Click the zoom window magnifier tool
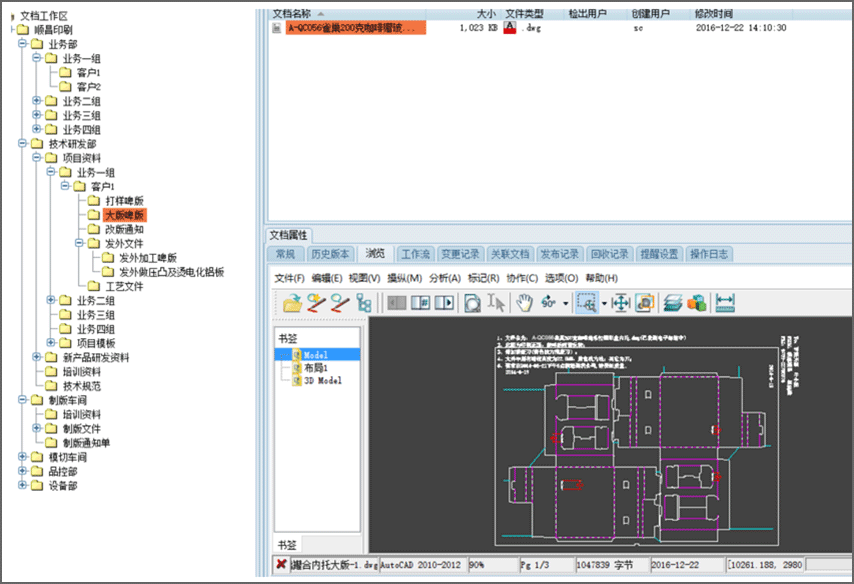The width and height of the screenshot is (854, 584). [x=587, y=302]
